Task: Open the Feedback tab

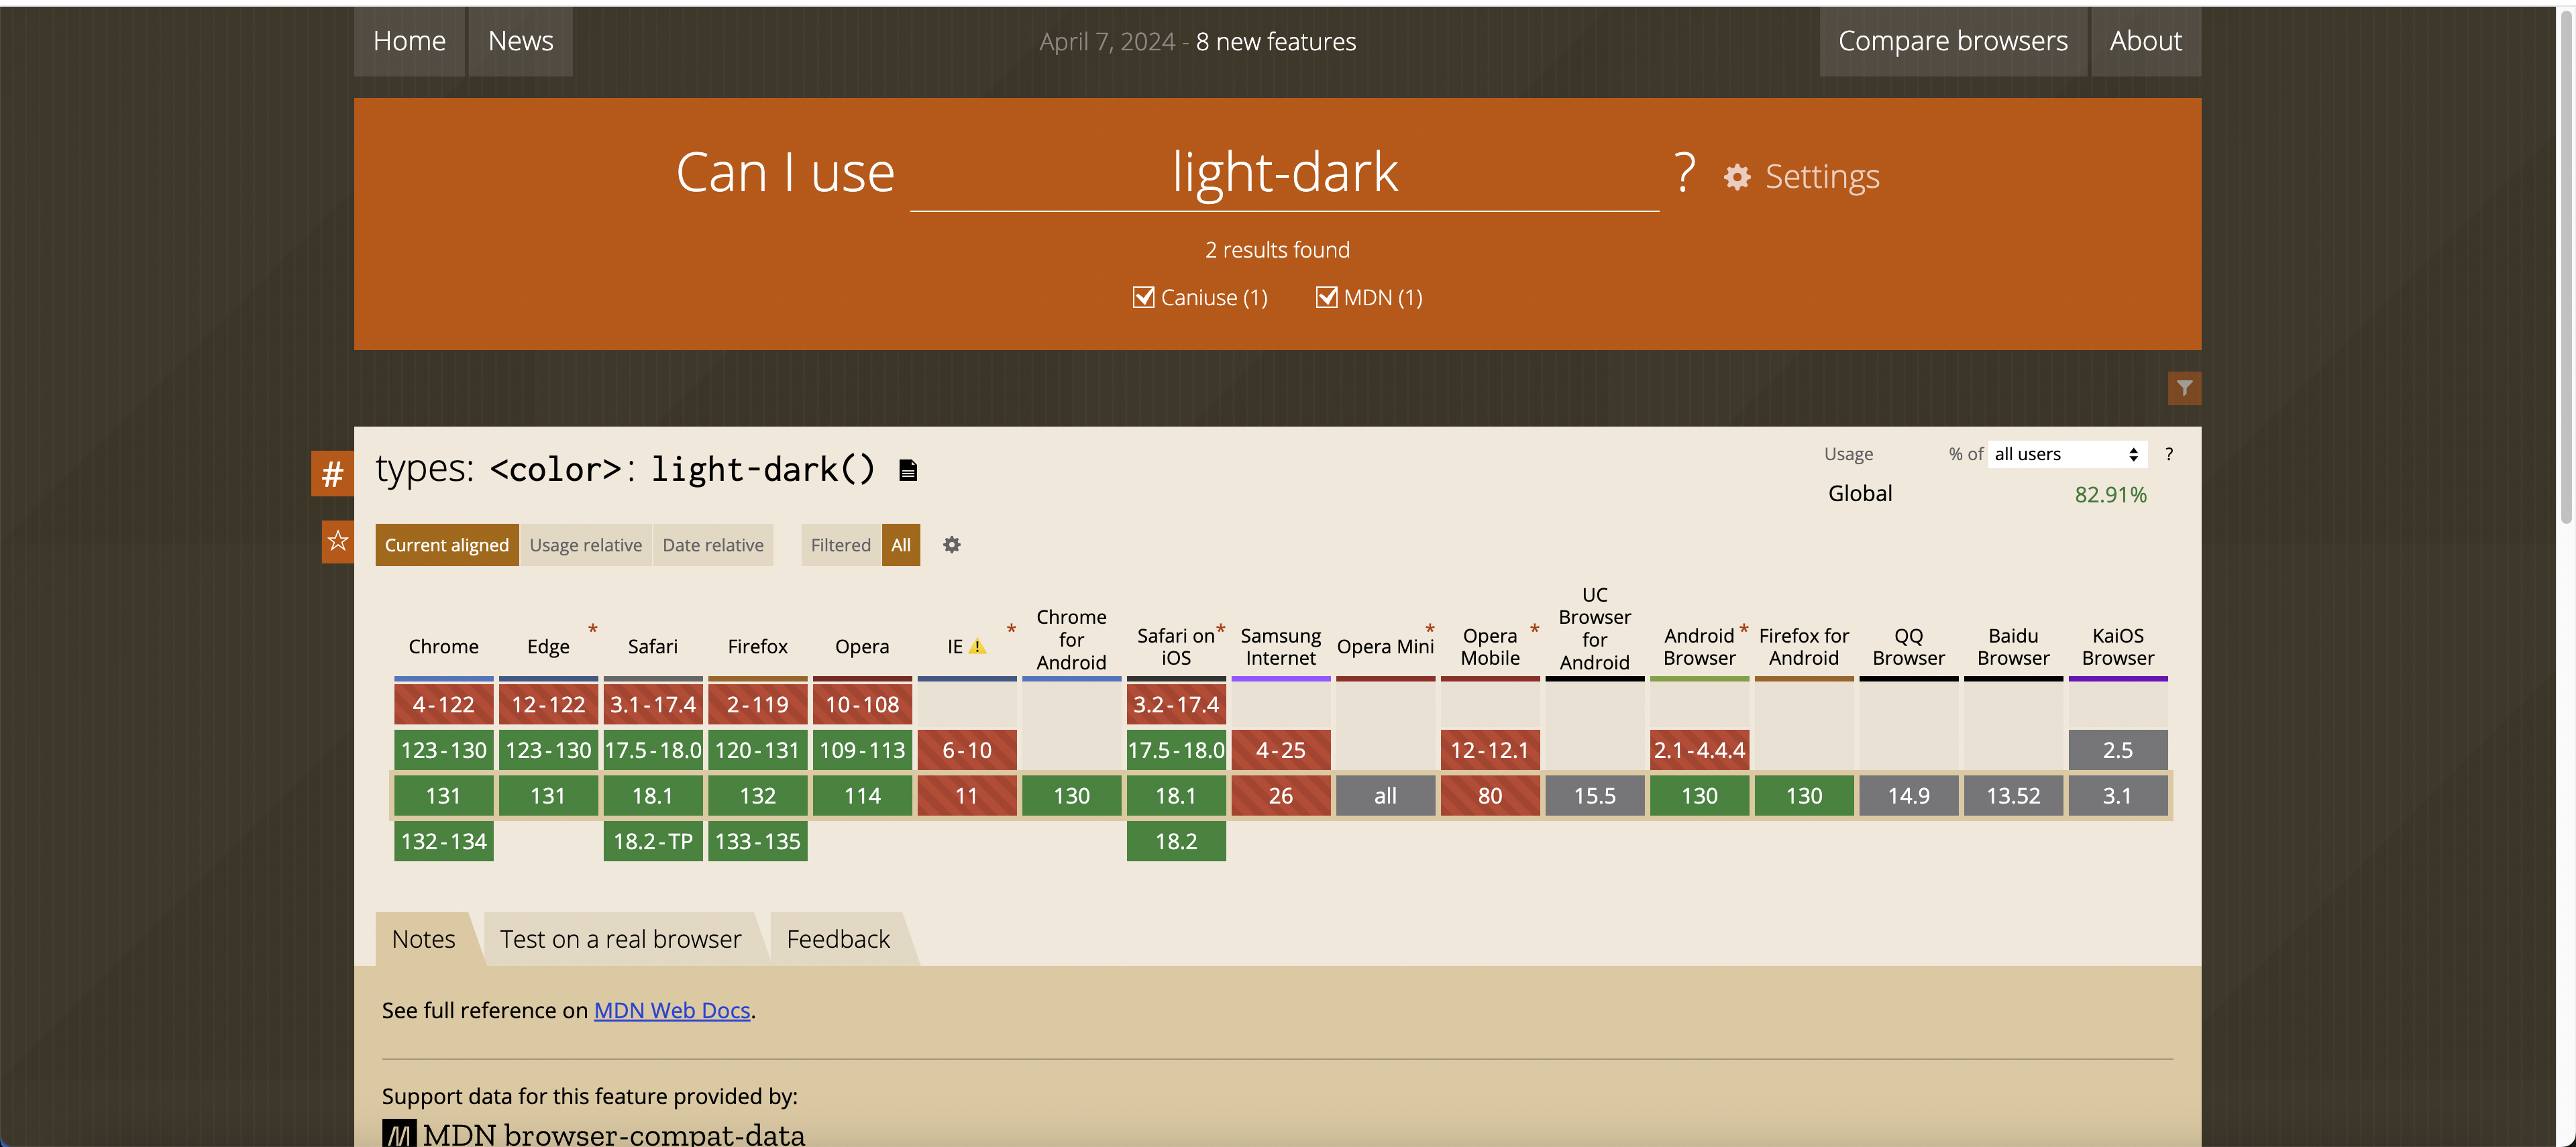Action: 838,939
